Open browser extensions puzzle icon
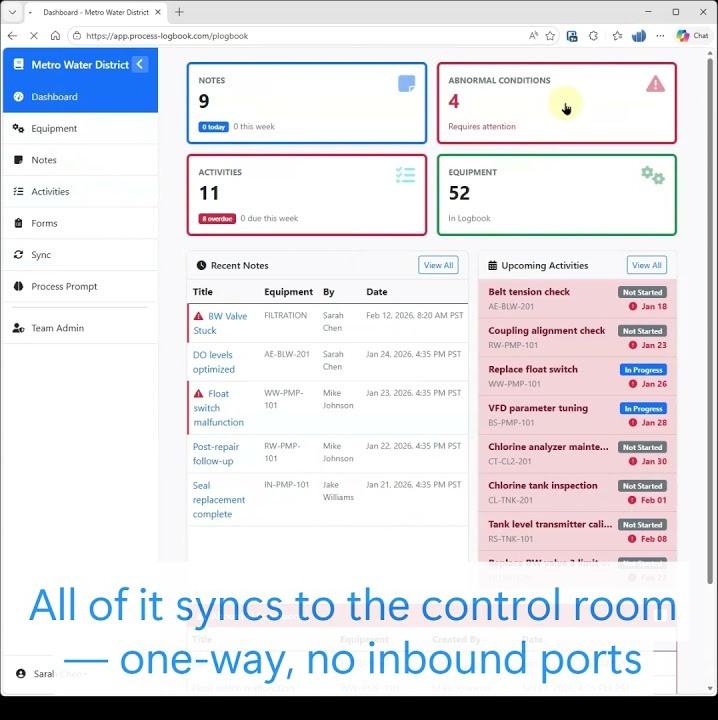718x720 pixels. point(593,36)
